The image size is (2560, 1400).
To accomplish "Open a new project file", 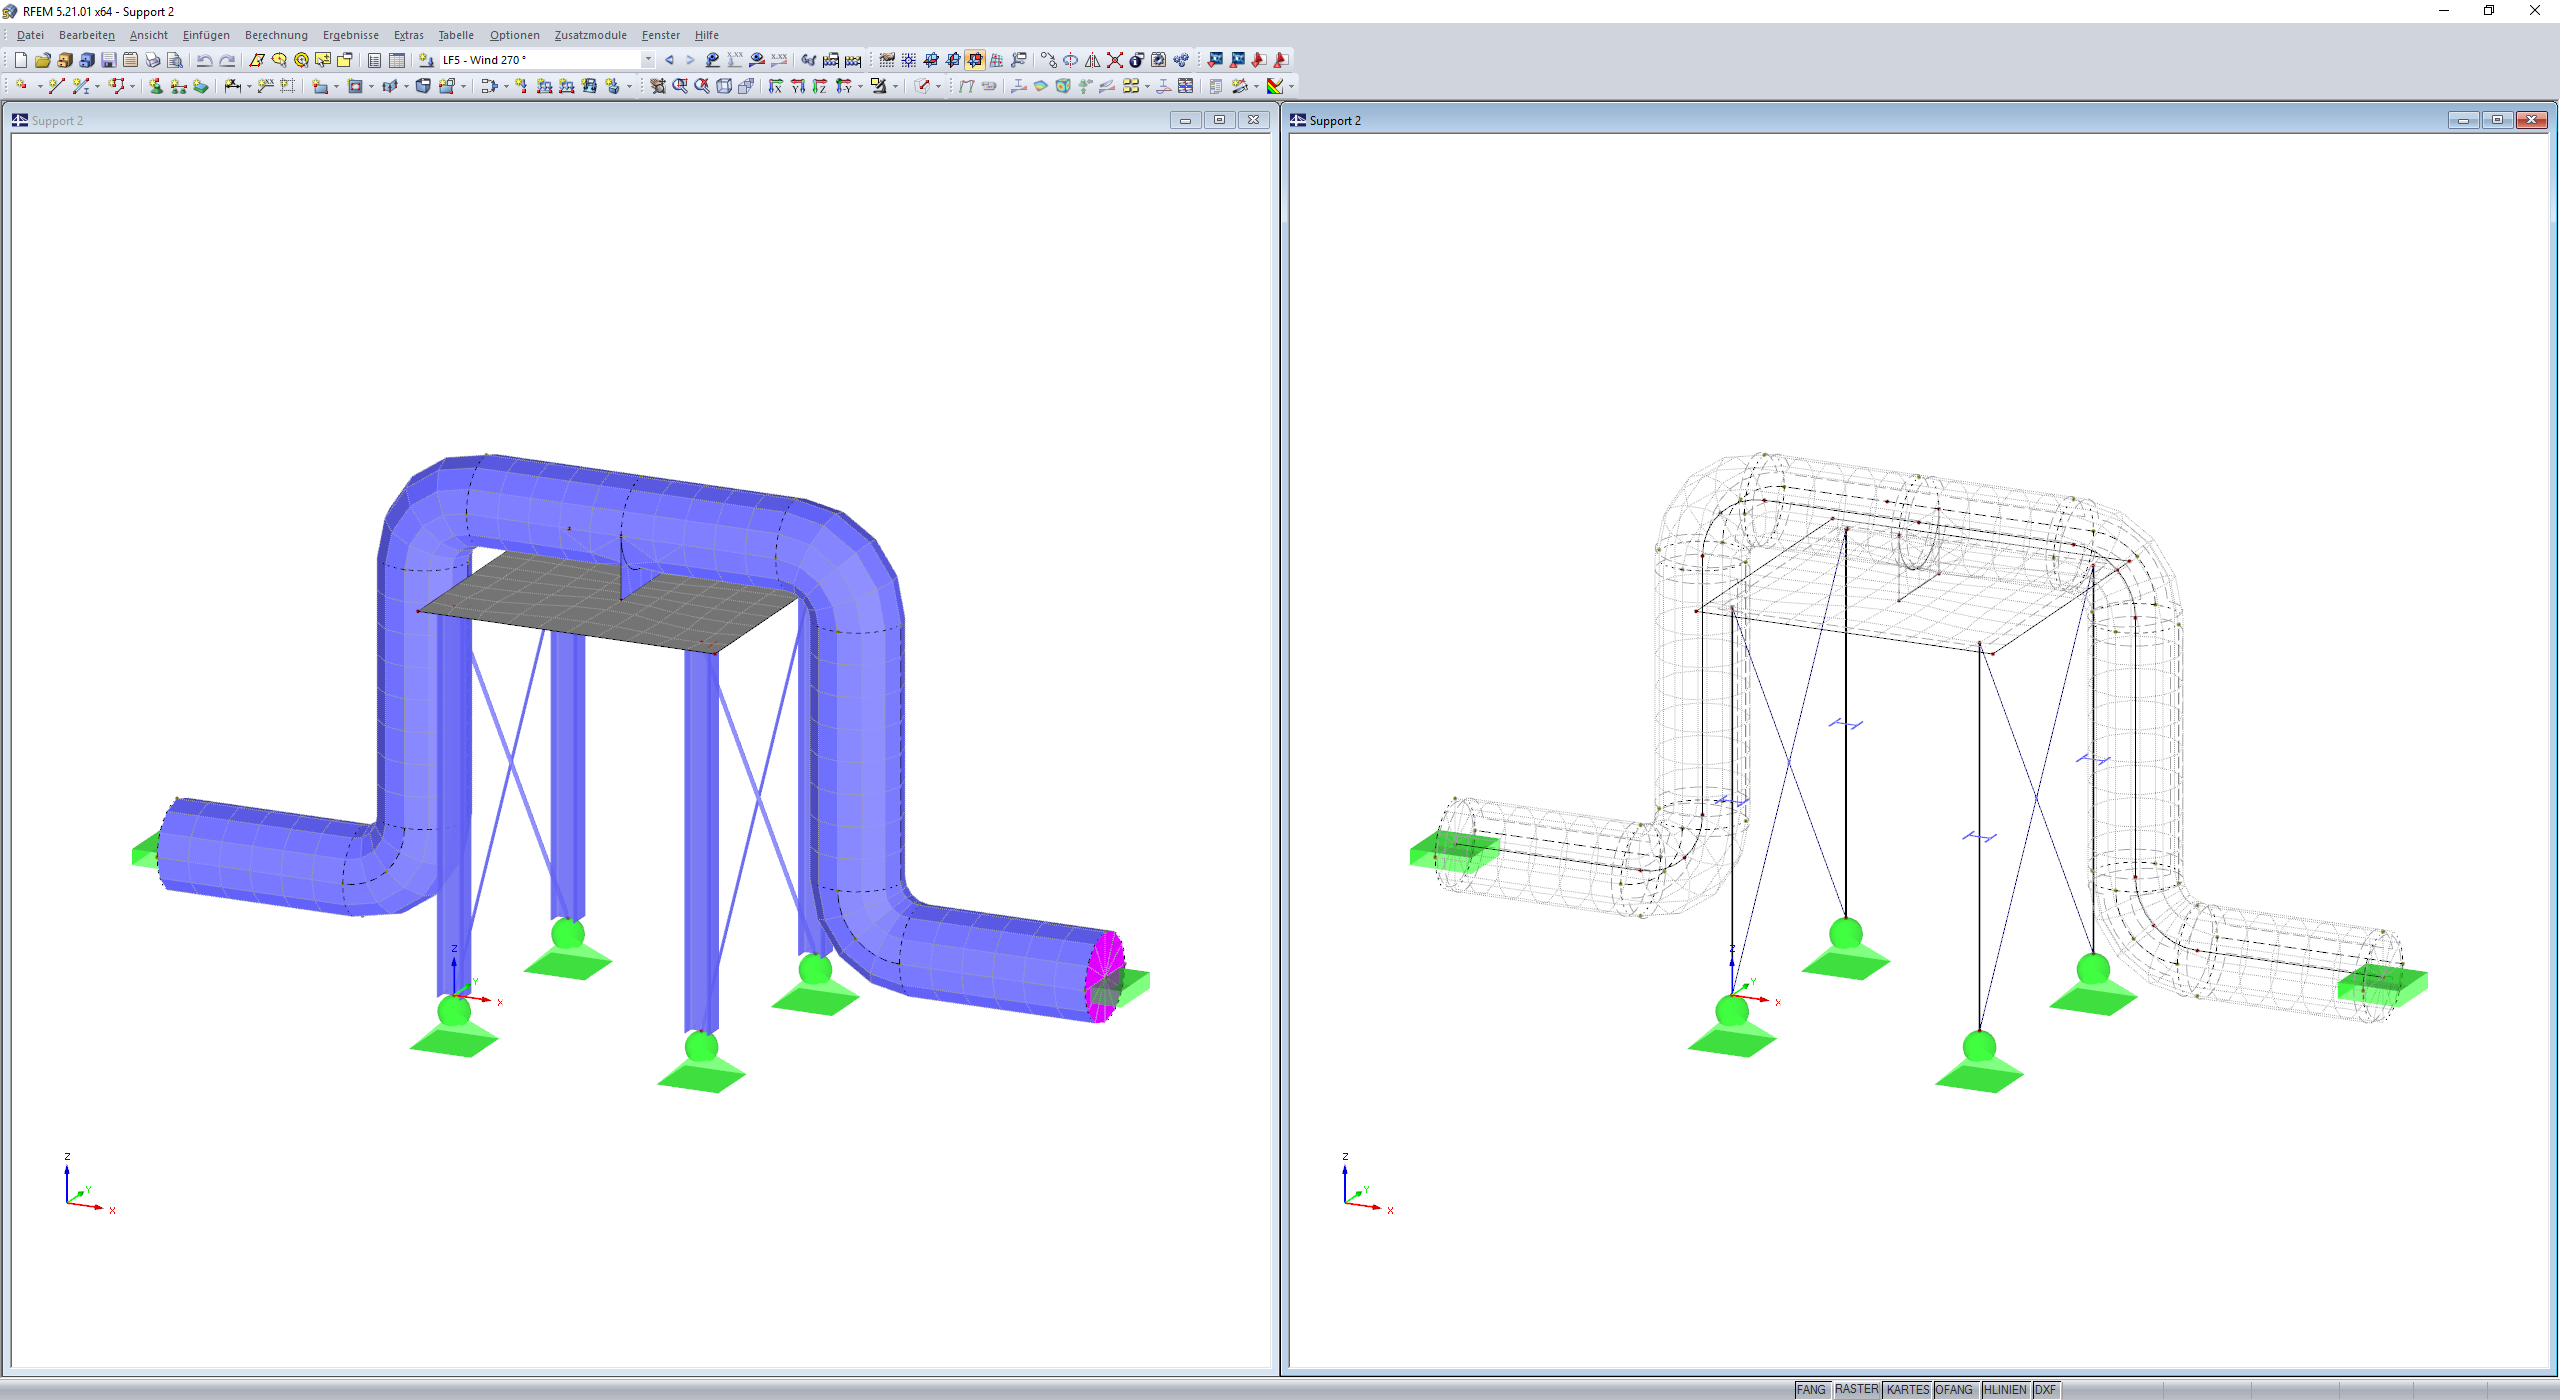I will (x=22, y=60).
